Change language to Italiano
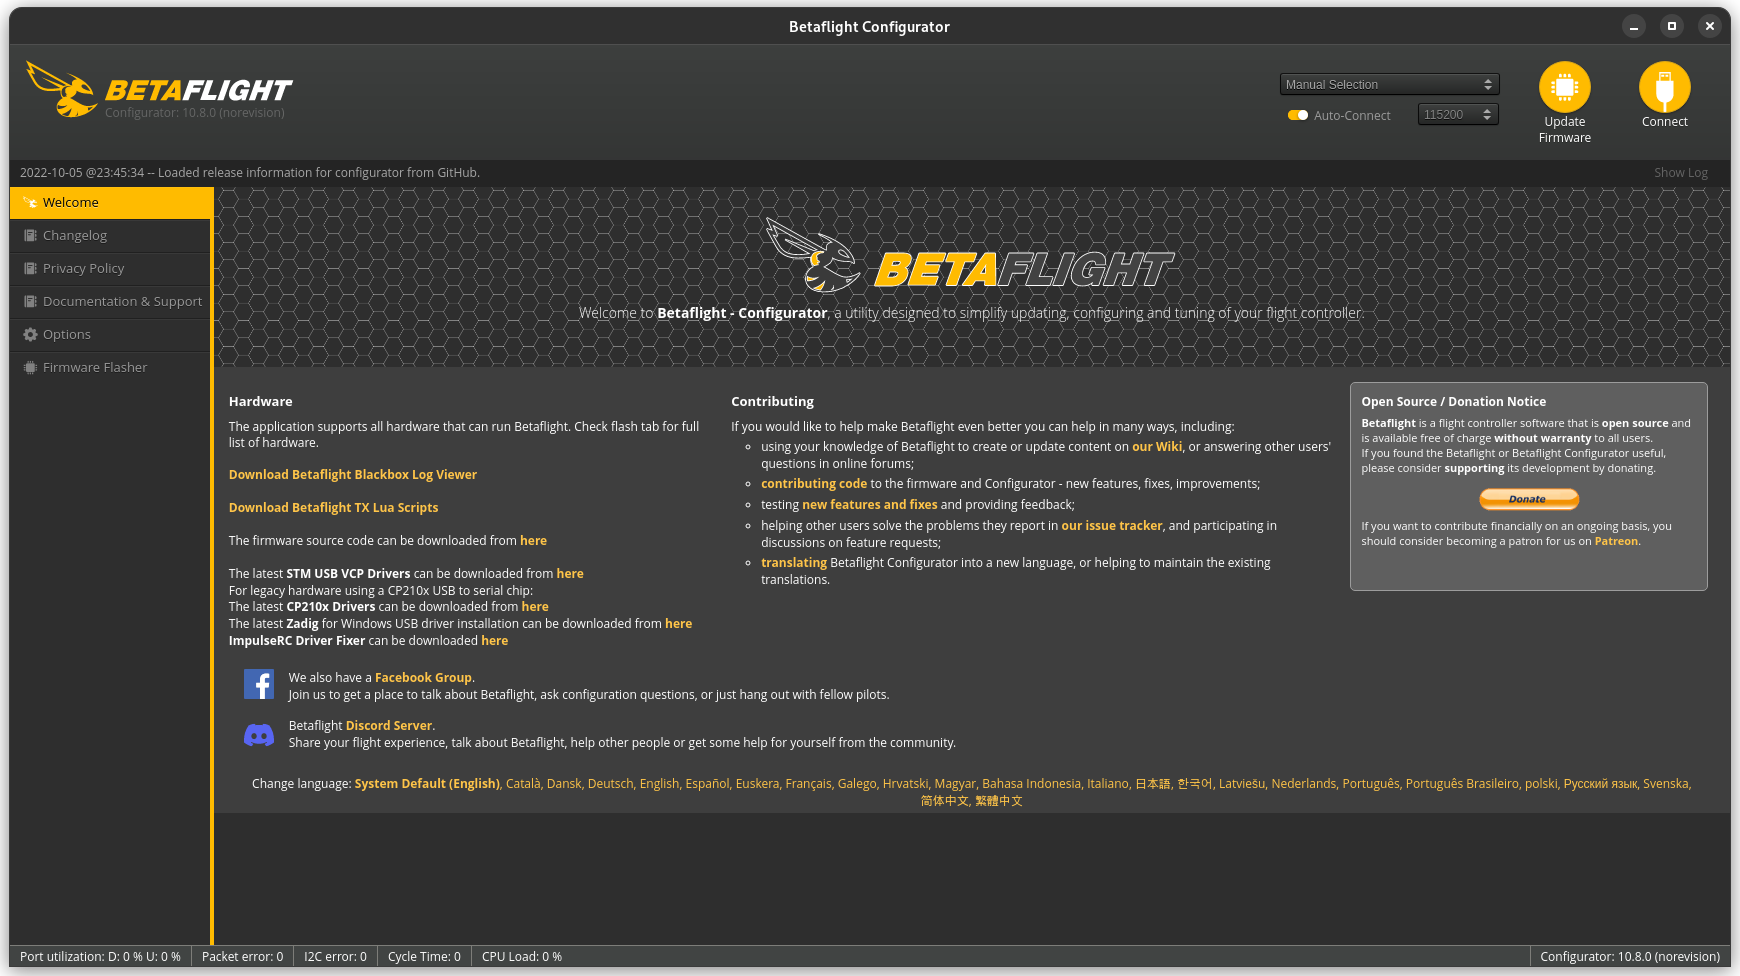This screenshot has width=1740, height=976. pos(1108,783)
